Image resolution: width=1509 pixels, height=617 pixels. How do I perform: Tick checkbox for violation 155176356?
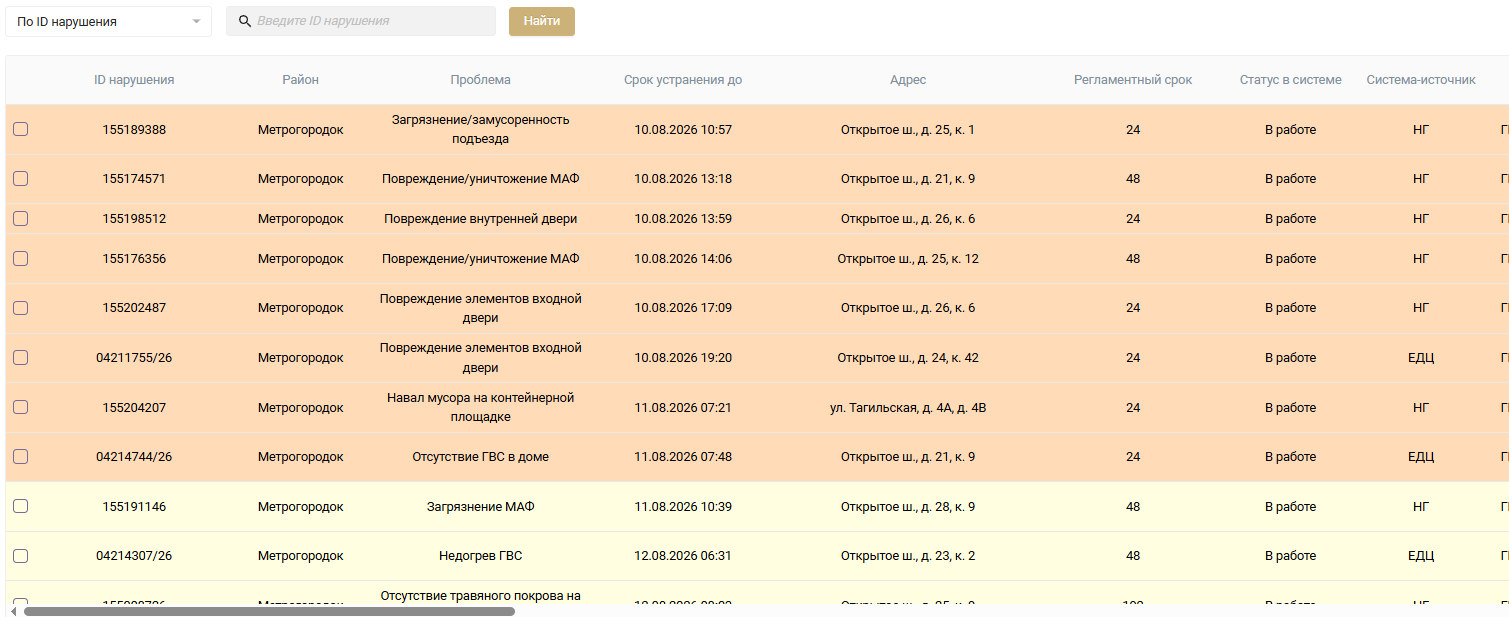[20, 259]
